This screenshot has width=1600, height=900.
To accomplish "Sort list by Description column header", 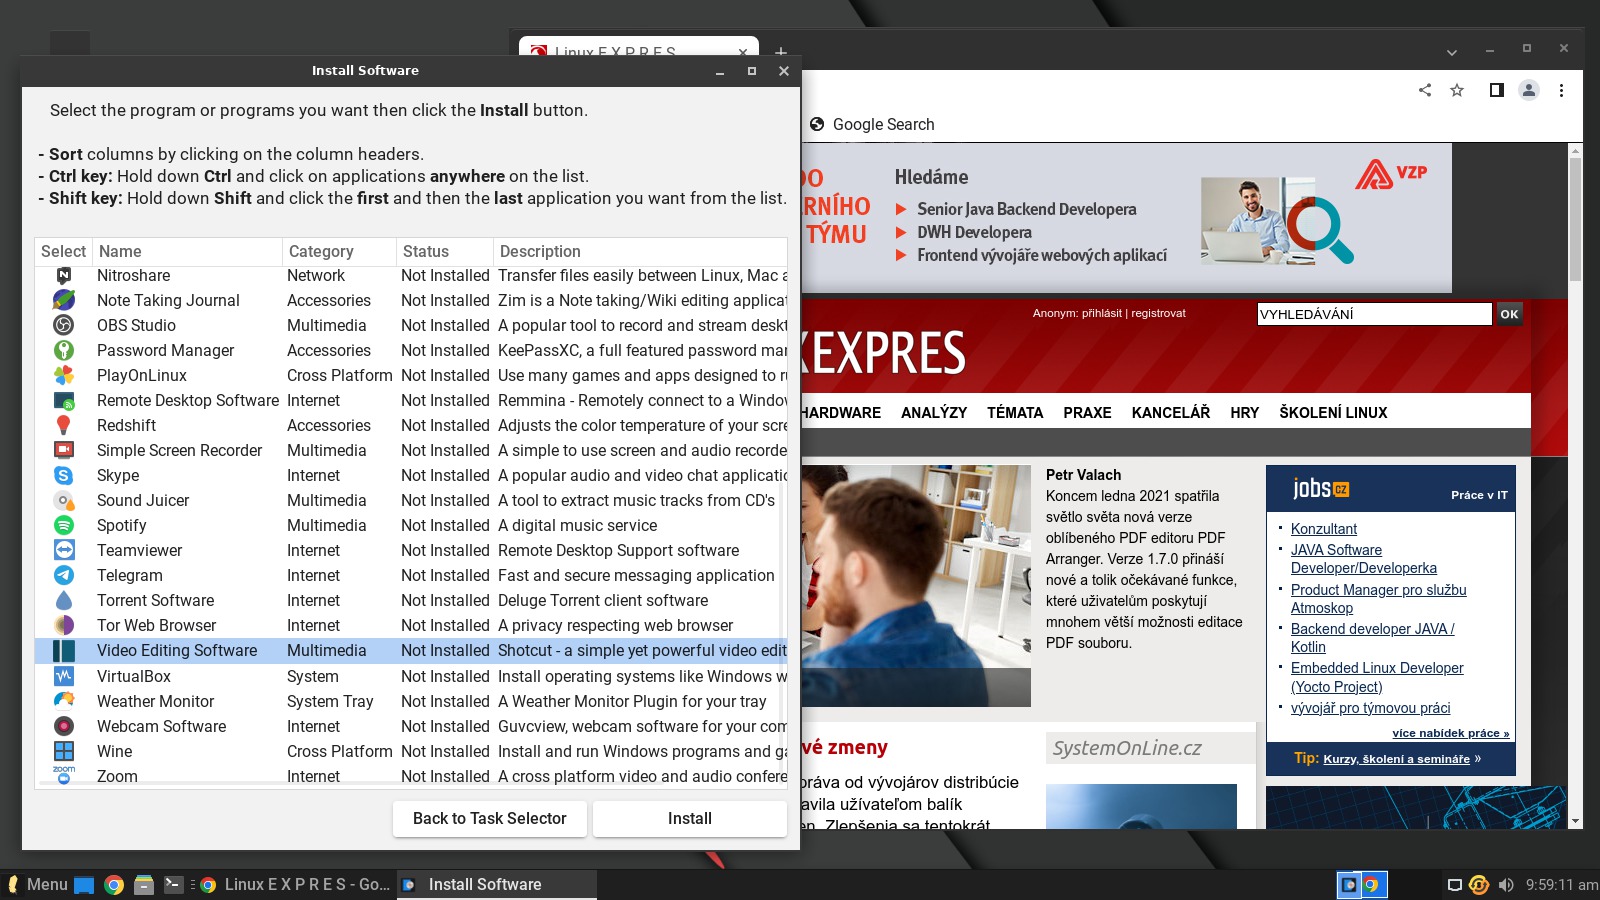I will click(x=640, y=251).
